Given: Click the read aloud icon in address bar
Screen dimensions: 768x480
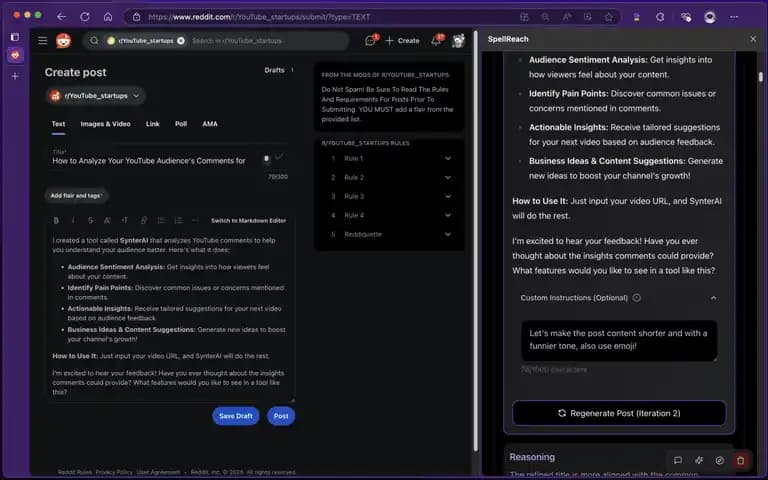Looking at the screenshot, I should pyautogui.click(x=567, y=17).
